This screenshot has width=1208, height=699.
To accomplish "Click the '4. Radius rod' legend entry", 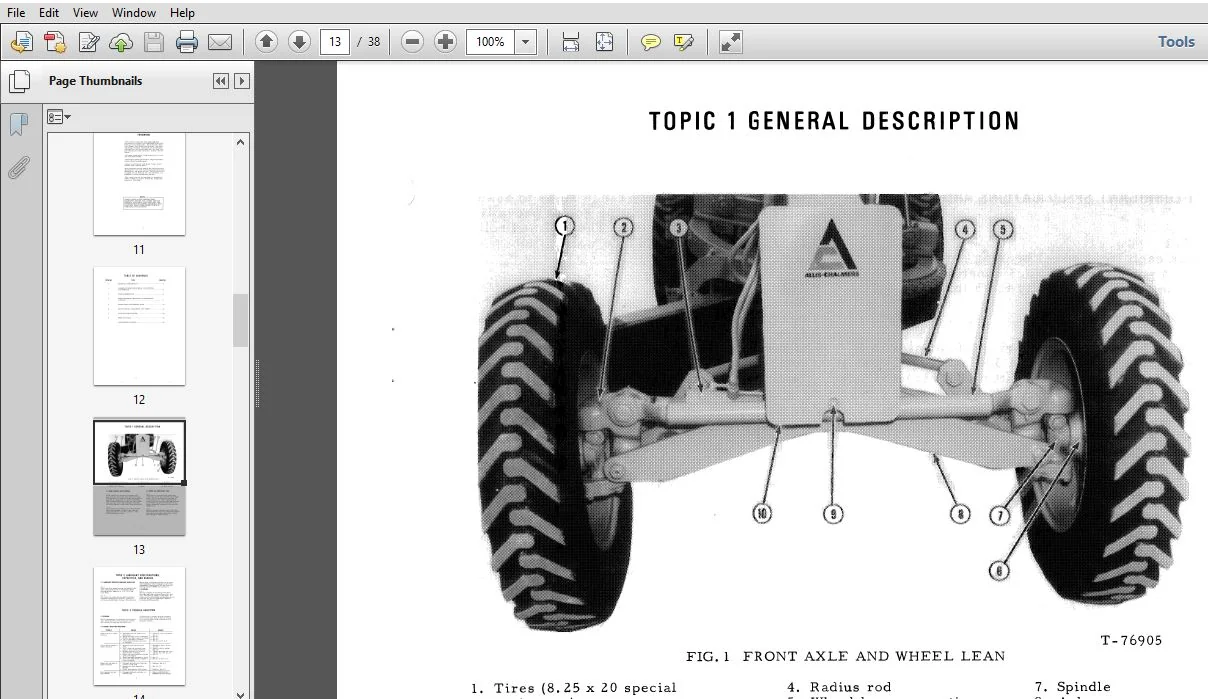I will click(x=838, y=687).
